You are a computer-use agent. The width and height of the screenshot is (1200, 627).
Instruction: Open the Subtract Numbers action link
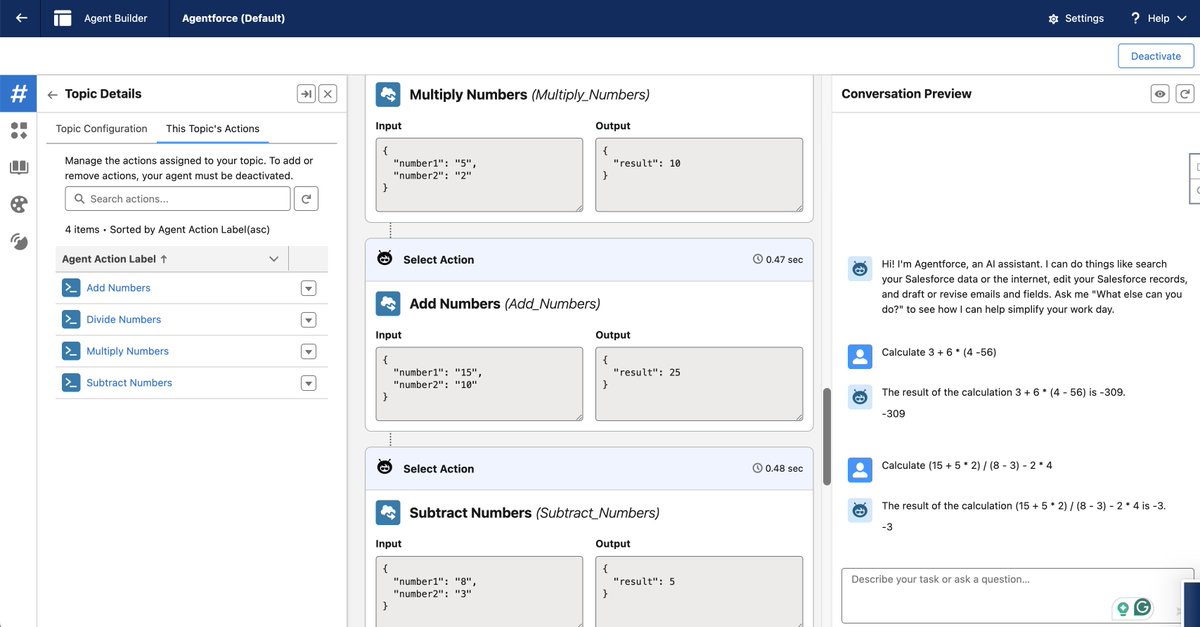point(129,383)
